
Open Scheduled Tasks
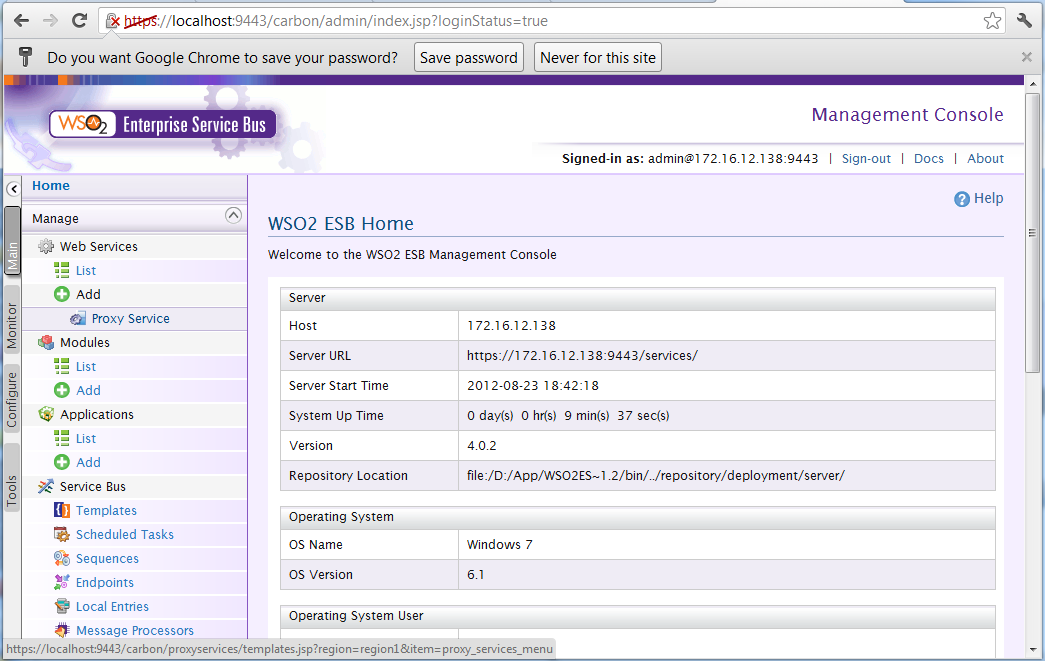125,534
